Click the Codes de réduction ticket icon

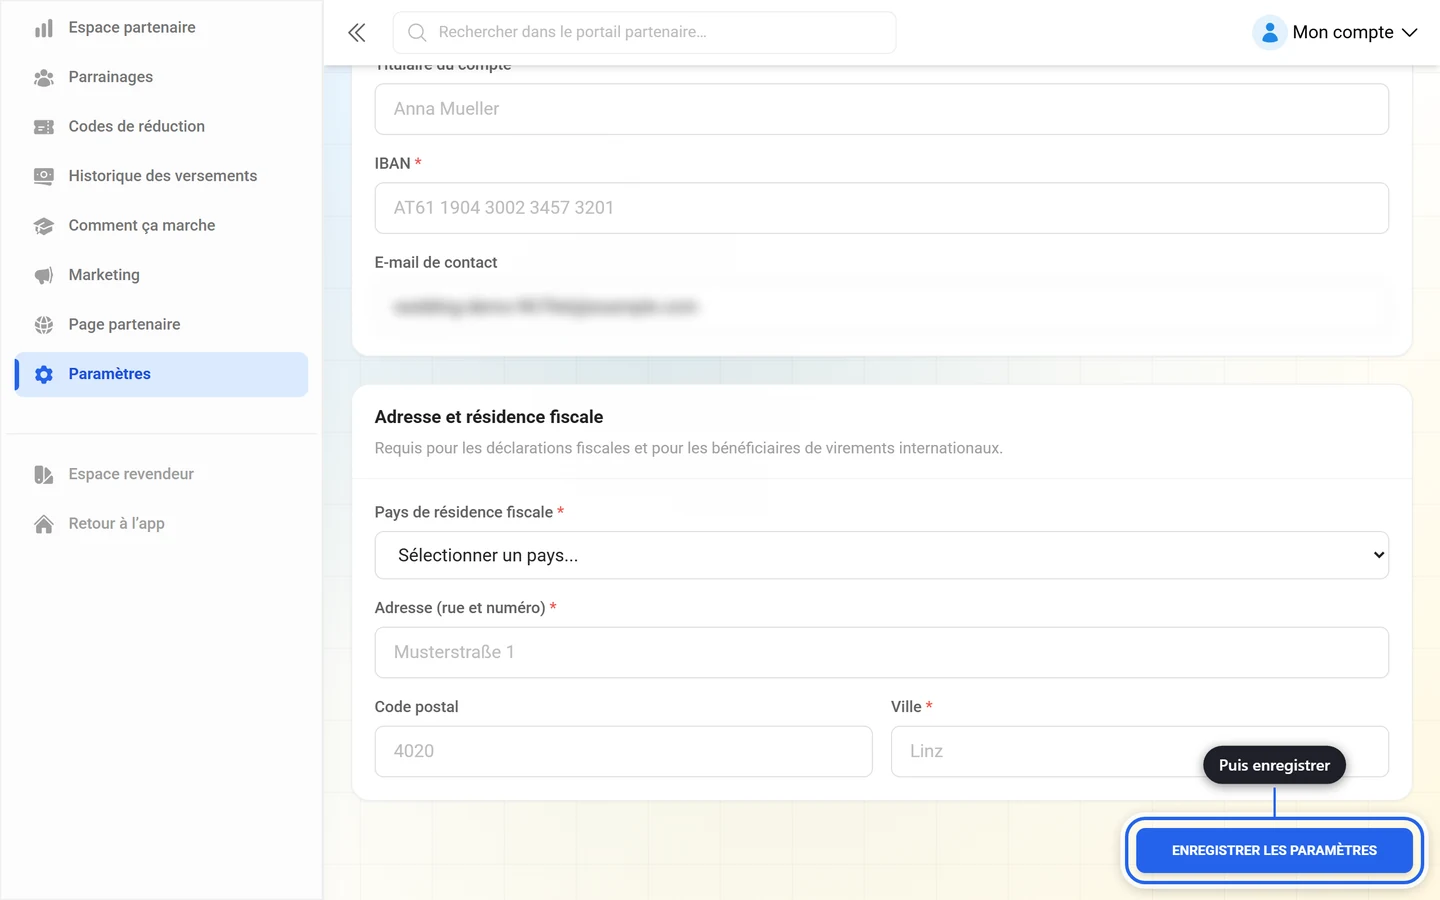coord(44,127)
